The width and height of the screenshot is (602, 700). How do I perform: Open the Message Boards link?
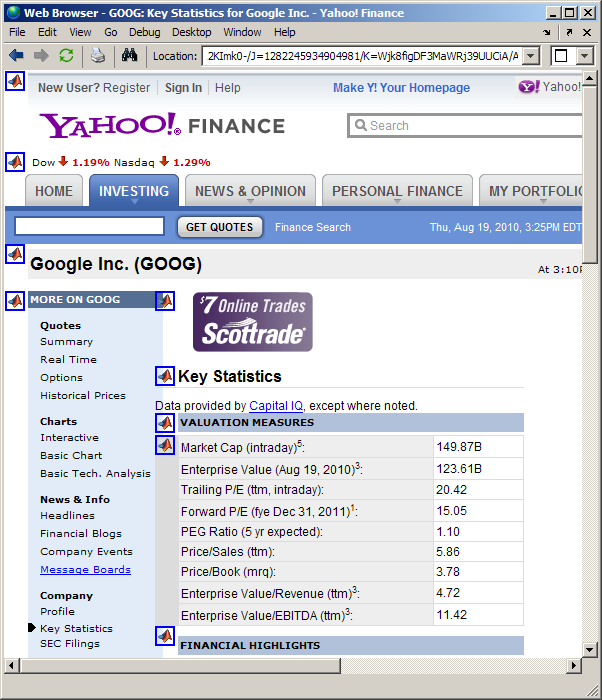click(x=85, y=570)
